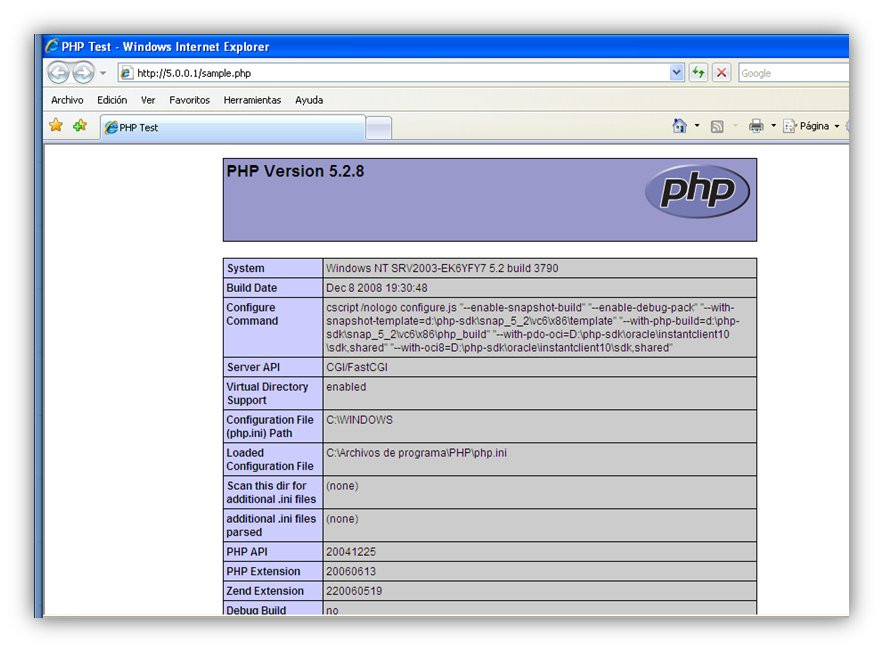Image resolution: width=883 pixels, height=652 pixels.
Task: Open the Print options dropdown arrow
Action: click(773, 126)
